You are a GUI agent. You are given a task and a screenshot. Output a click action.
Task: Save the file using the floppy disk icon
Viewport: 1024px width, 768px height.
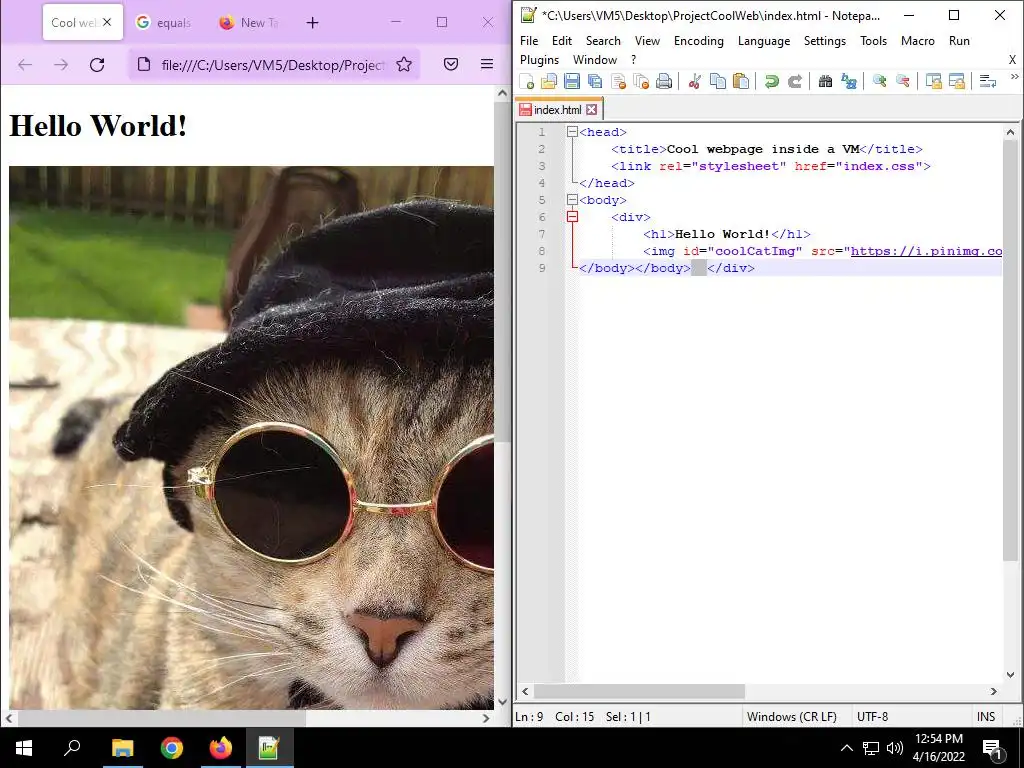pos(572,81)
